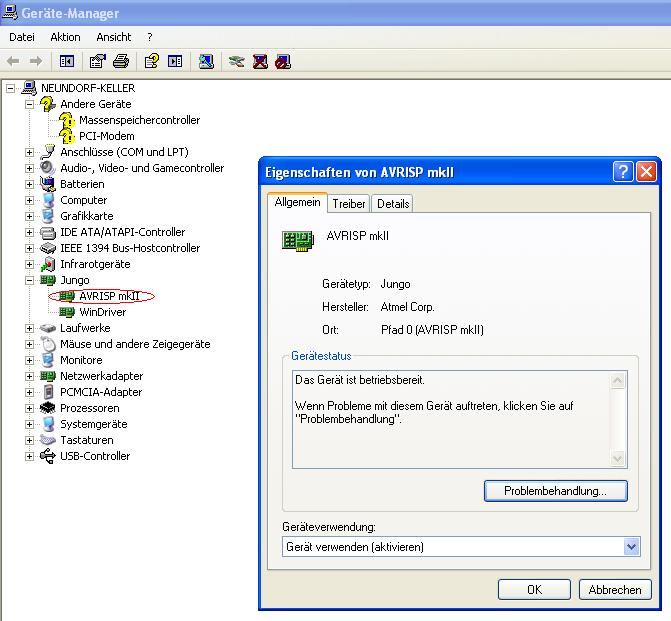
Task: Click the Abbrechen button
Action: [x=615, y=590]
